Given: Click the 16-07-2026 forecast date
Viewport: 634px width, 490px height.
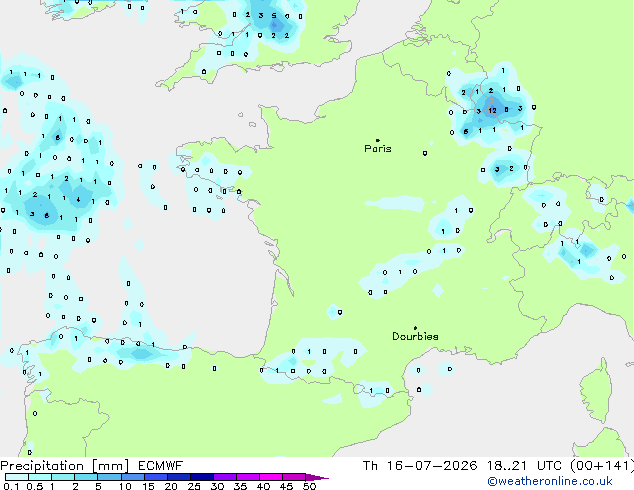Looking at the screenshot, I should pos(432,466).
